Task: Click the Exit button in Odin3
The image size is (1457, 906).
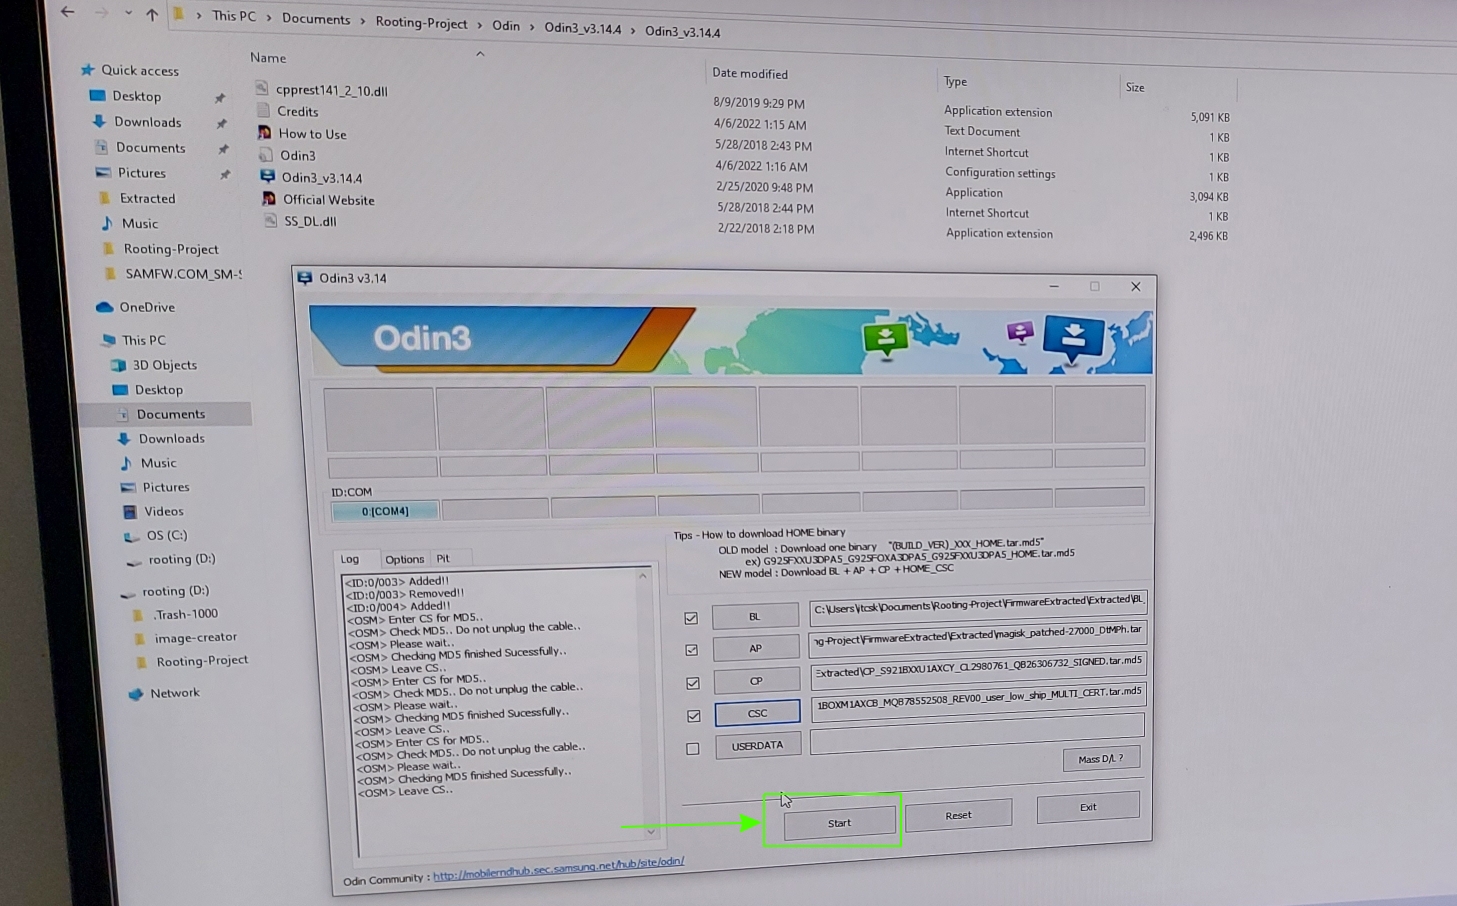Action: pos(1088,807)
